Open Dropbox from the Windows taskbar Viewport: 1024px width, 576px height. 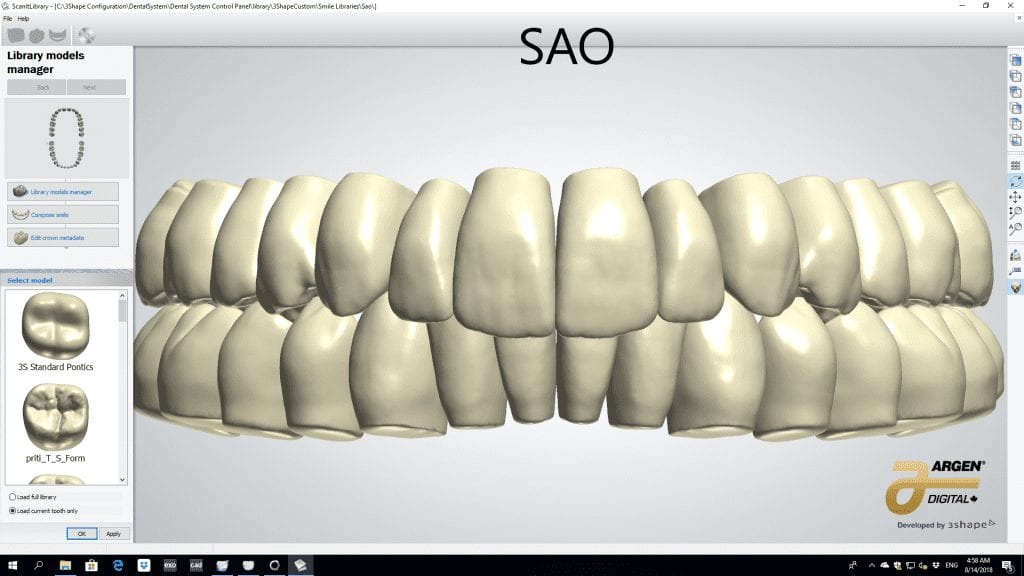pyautogui.click(x=142, y=565)
